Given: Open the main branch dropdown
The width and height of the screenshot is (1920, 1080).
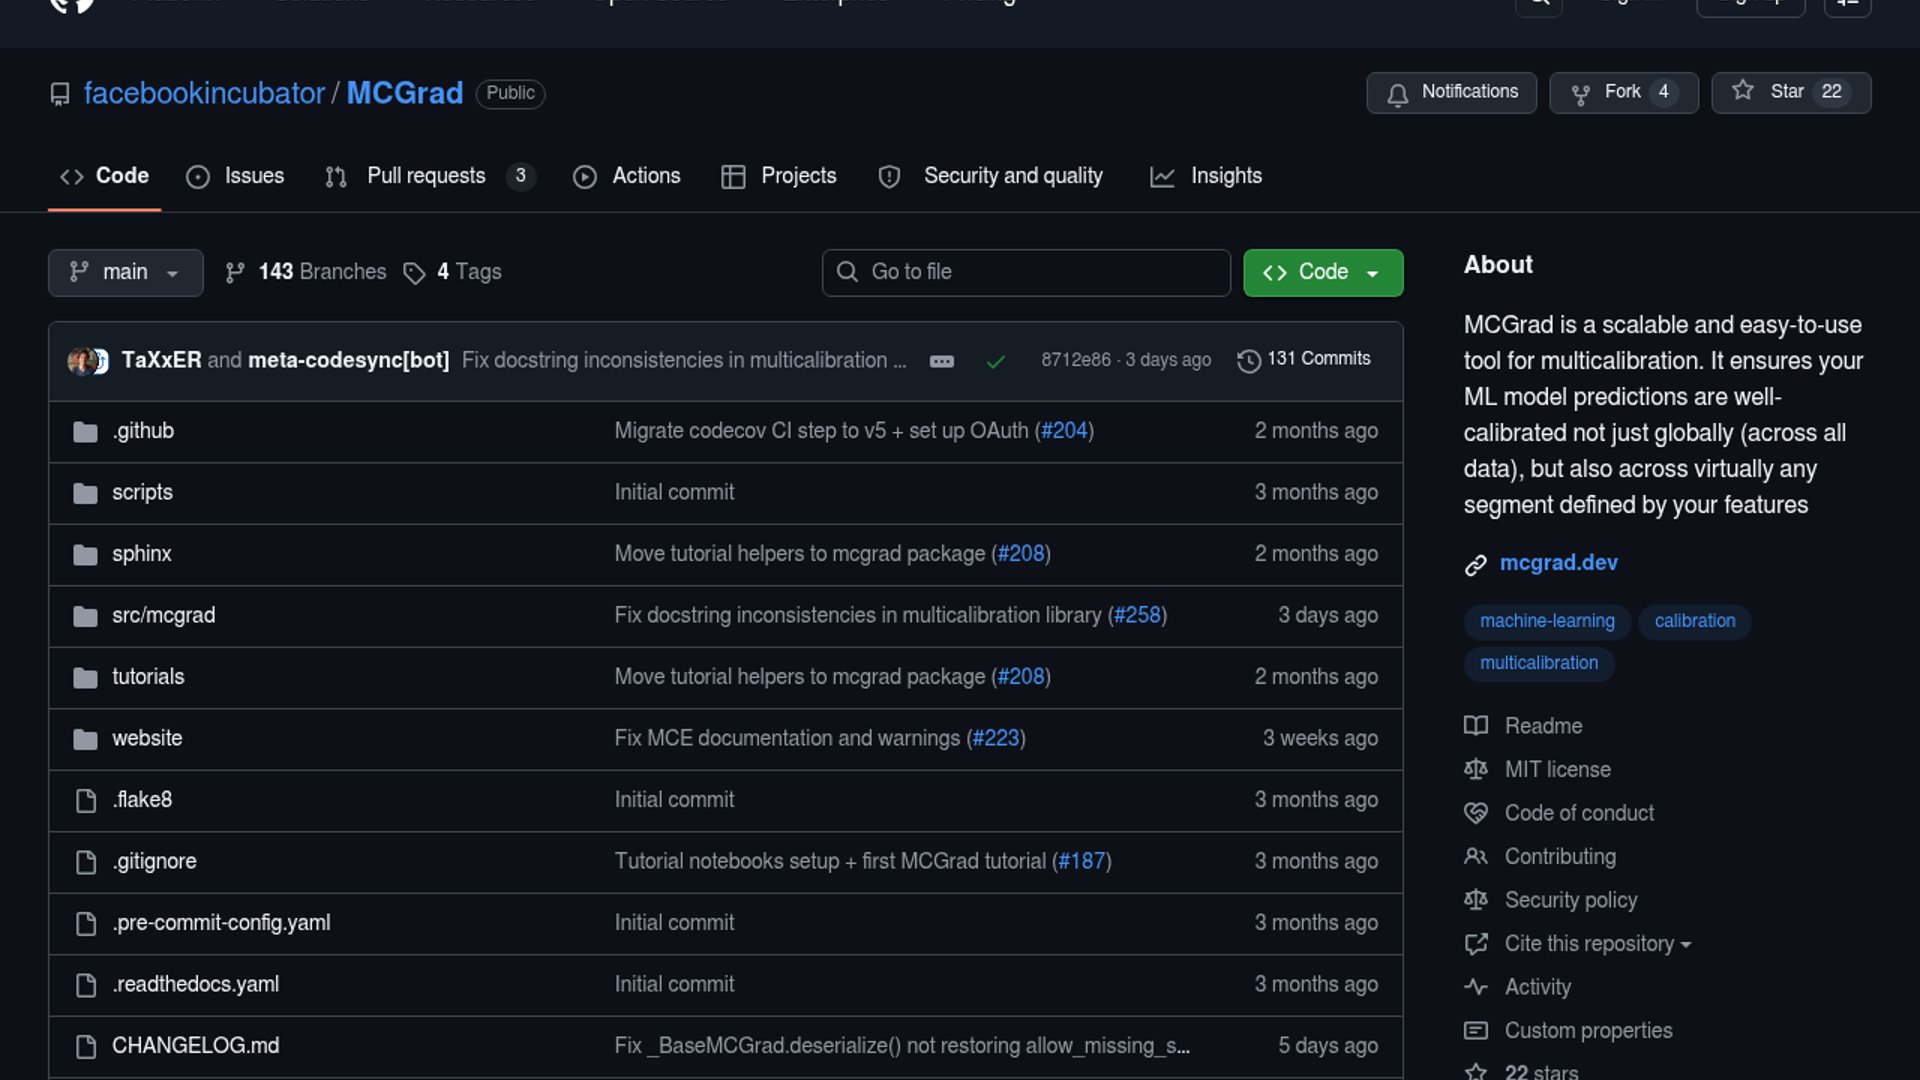Looking at the screenshot, I should coord(125,272).
